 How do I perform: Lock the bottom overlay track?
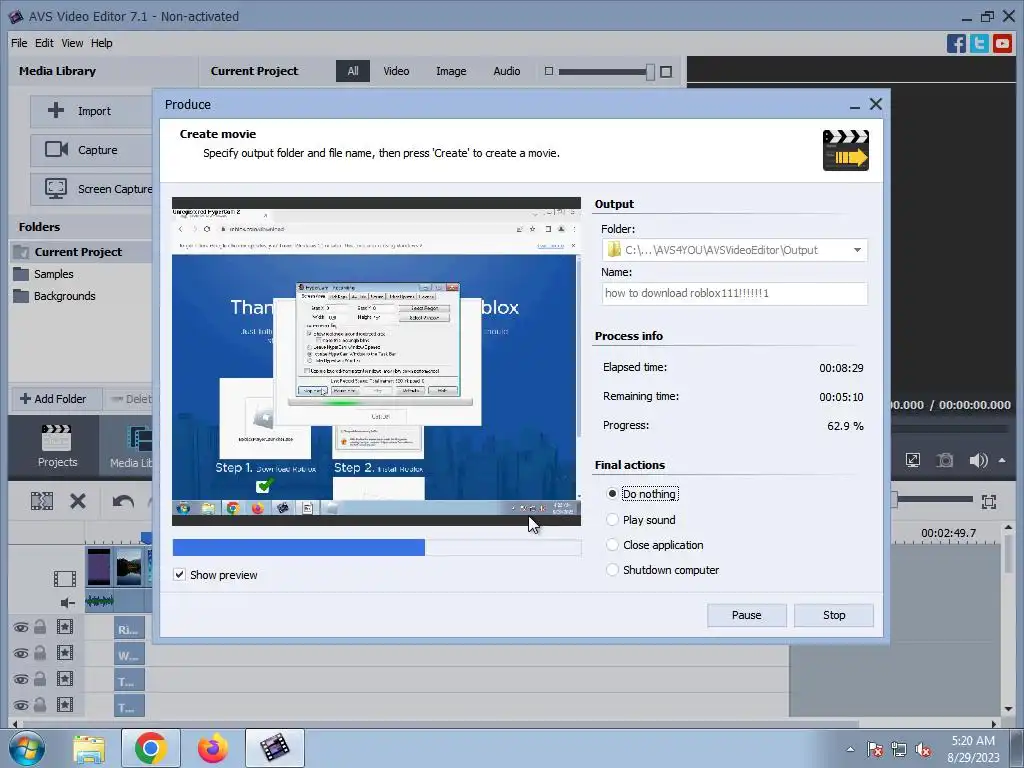(x=40, y=705)
